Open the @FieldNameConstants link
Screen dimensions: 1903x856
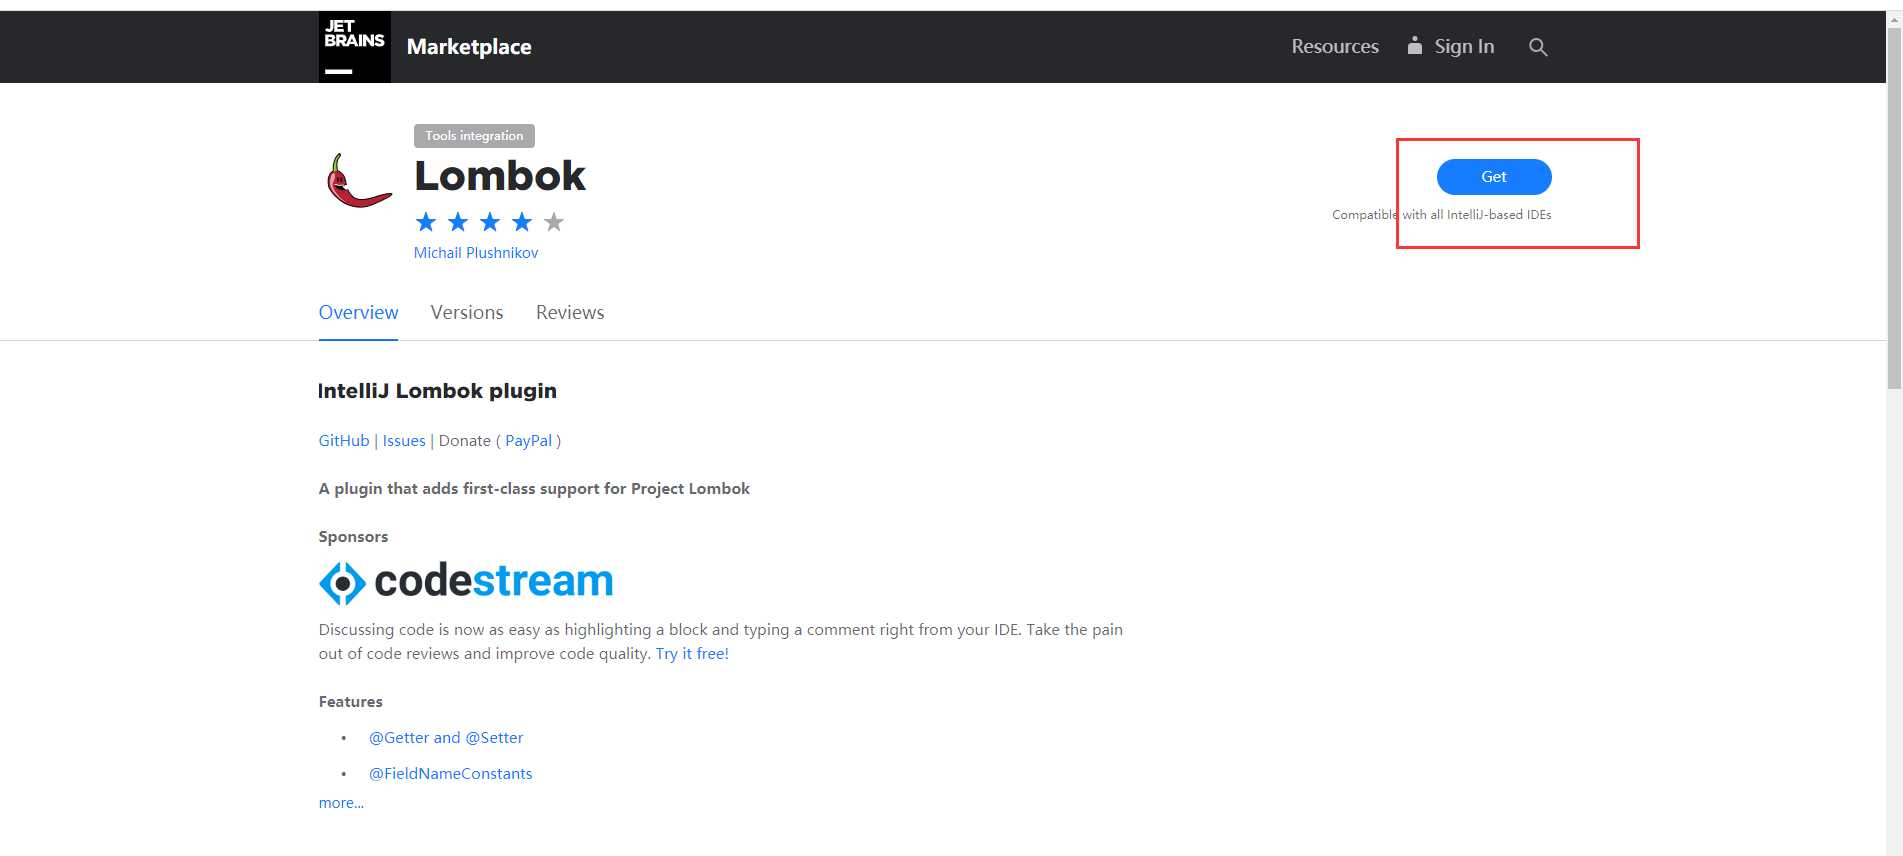pos(451,774)
